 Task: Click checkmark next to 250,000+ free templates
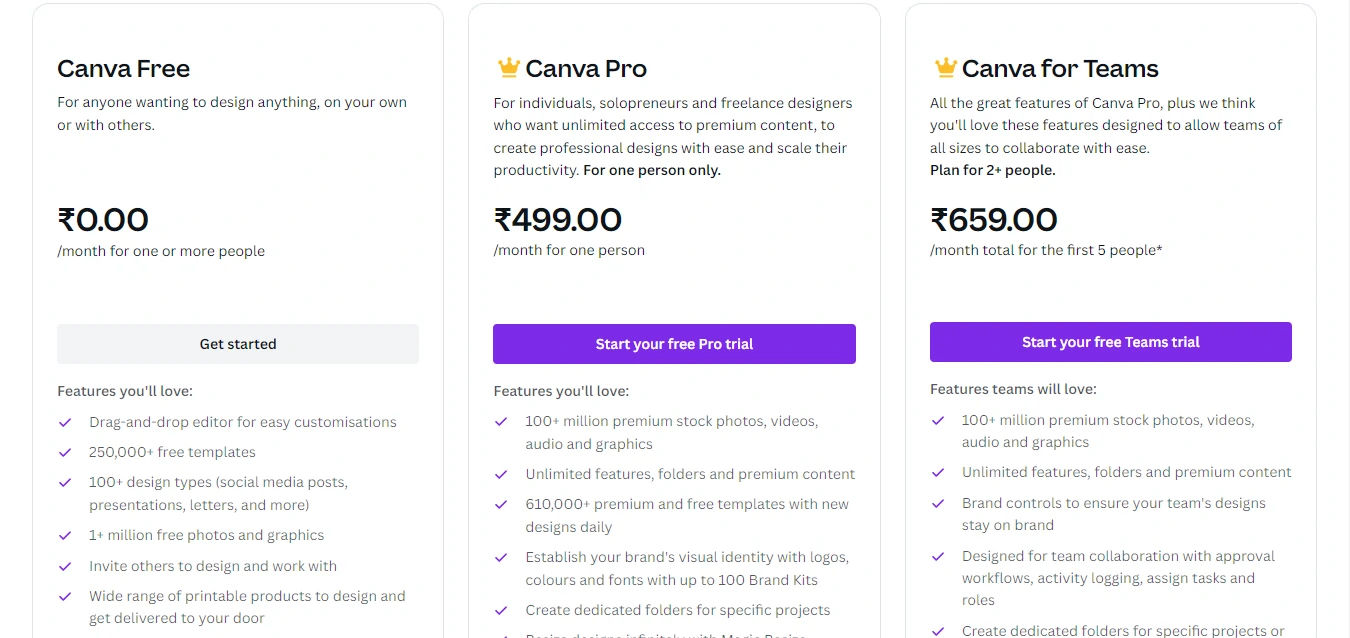click(x=65, y=452)
